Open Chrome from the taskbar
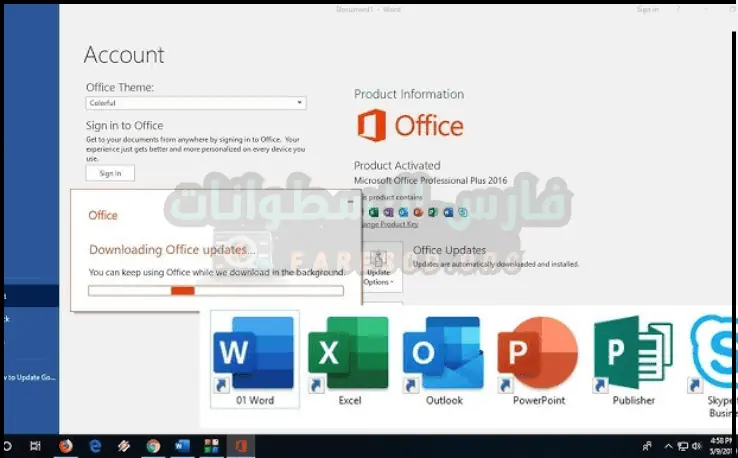 153,445
